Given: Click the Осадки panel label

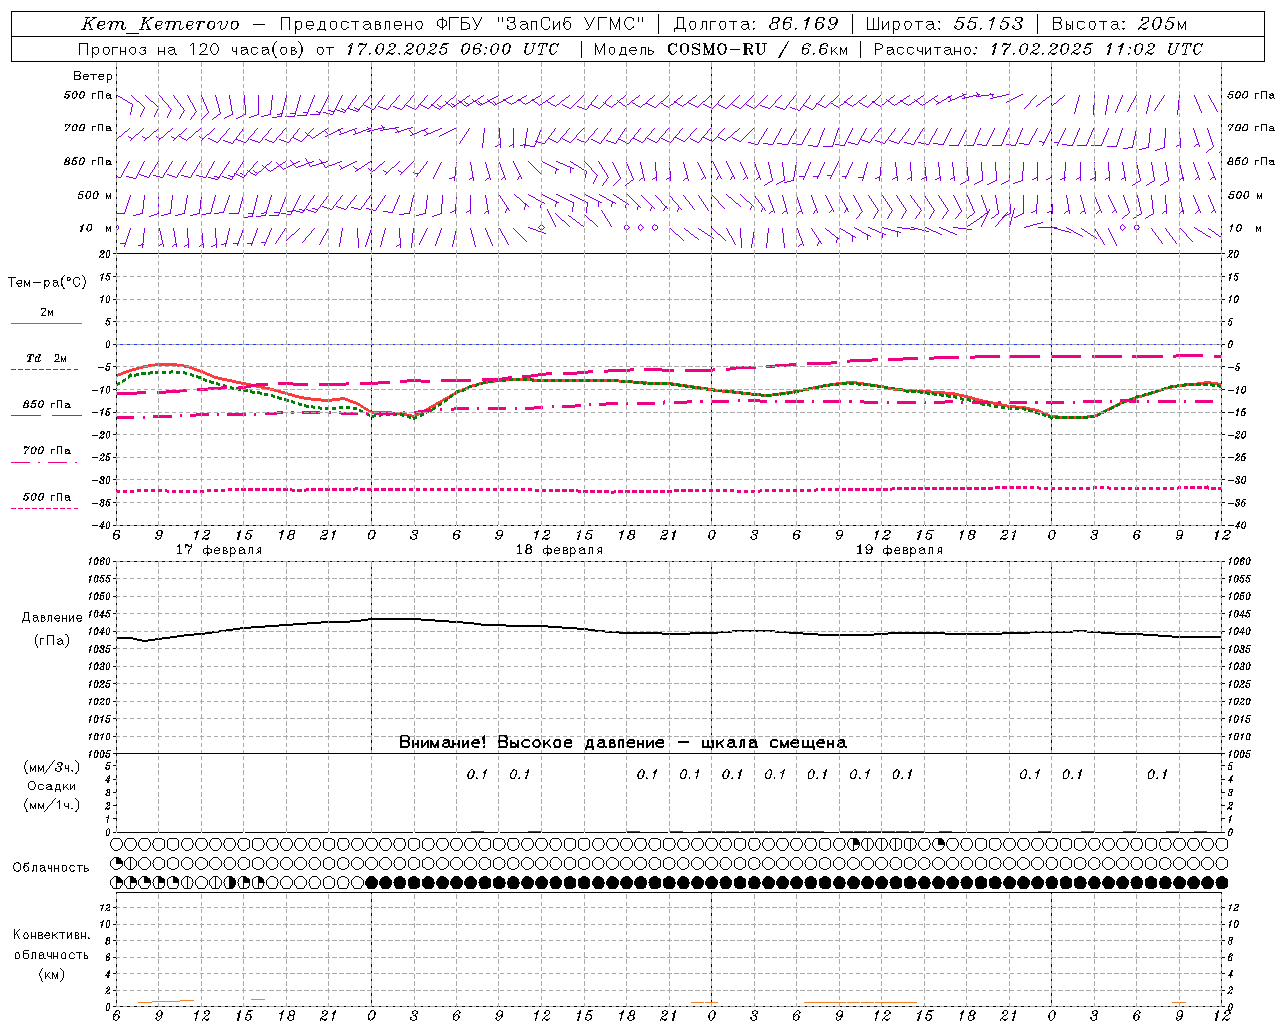Looking at the screenshot, I should [x=52, y=786].
